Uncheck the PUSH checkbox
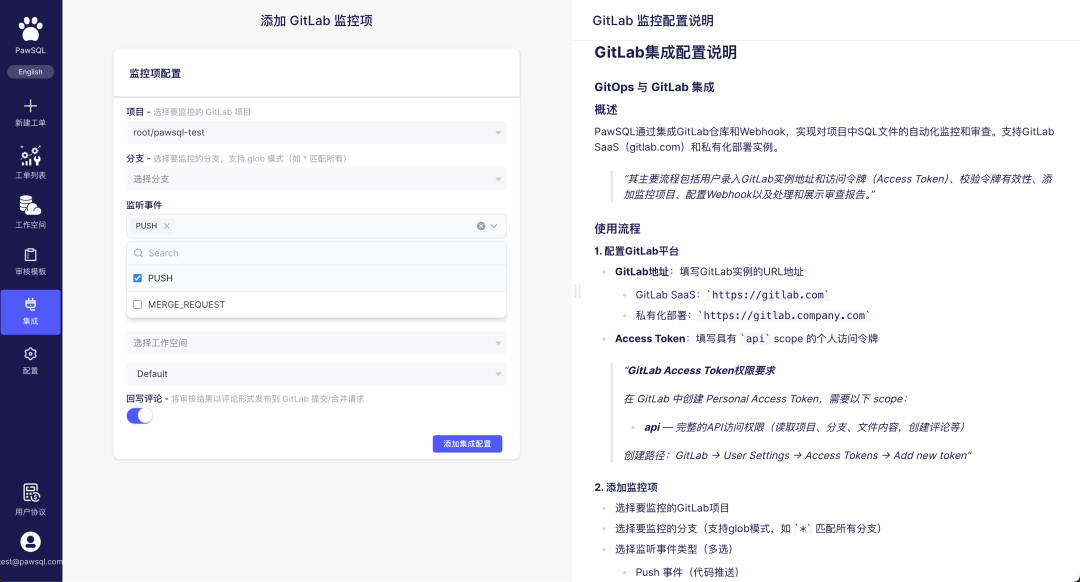 pos(138,278)
